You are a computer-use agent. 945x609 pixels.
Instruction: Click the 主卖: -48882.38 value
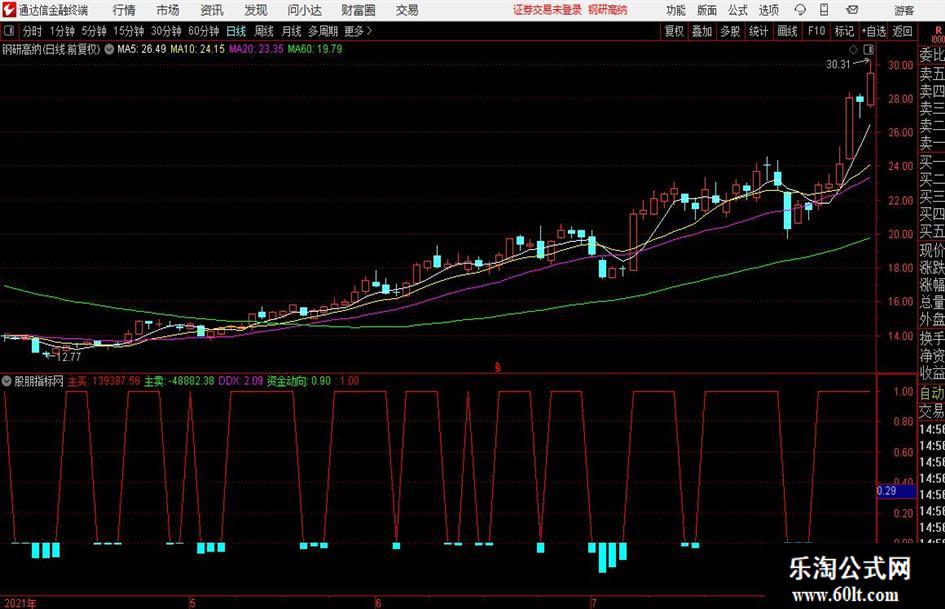[179, 381]
